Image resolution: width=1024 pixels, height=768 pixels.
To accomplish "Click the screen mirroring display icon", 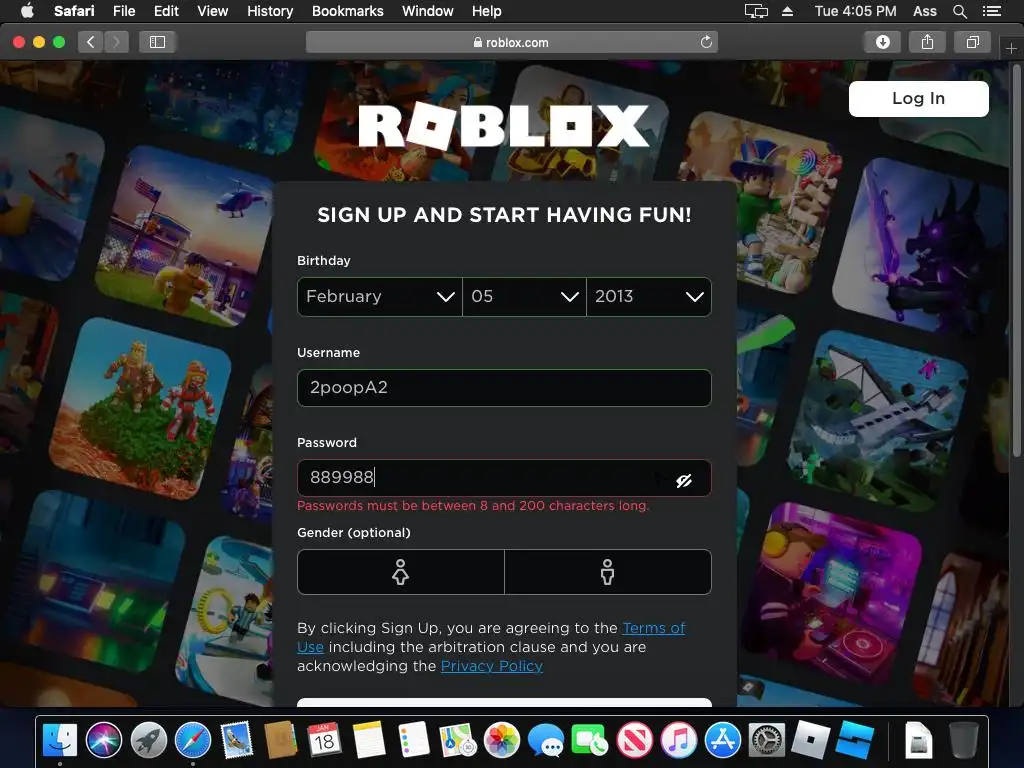I will (756, 11).
